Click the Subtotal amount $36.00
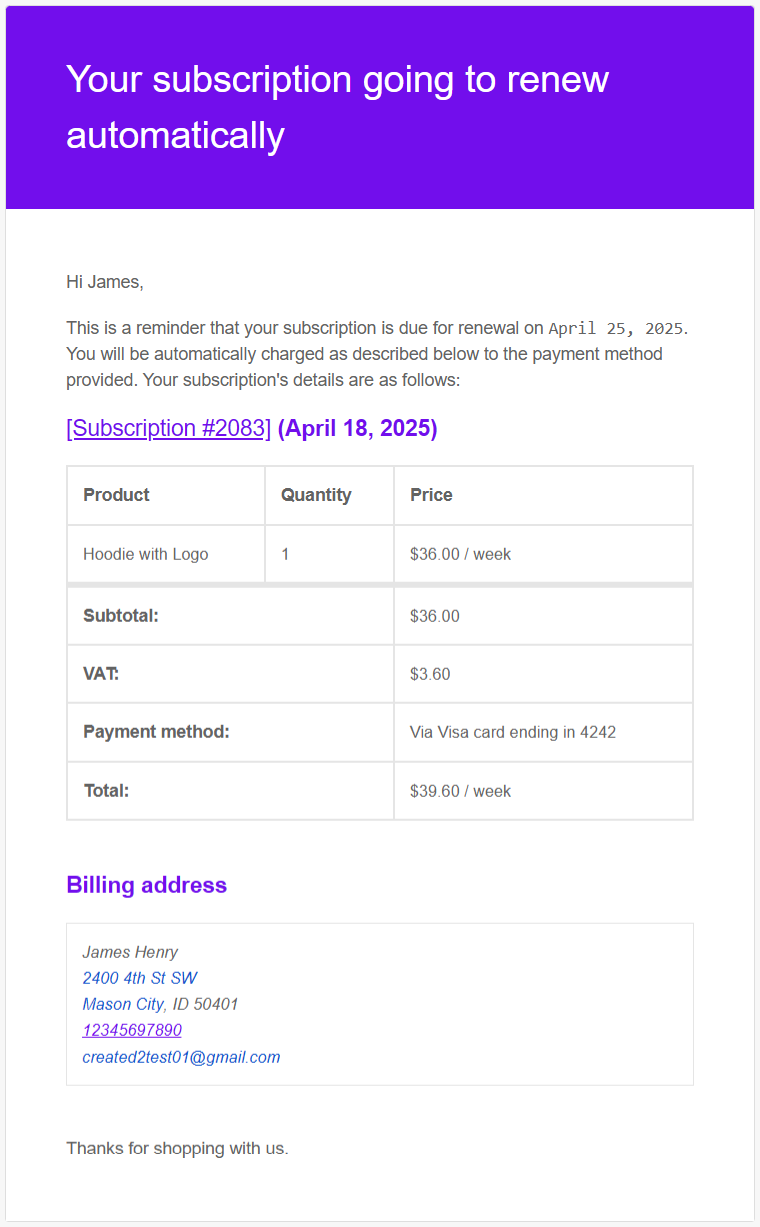Screen dimensions: 760x1227 [x=435, y=616]
